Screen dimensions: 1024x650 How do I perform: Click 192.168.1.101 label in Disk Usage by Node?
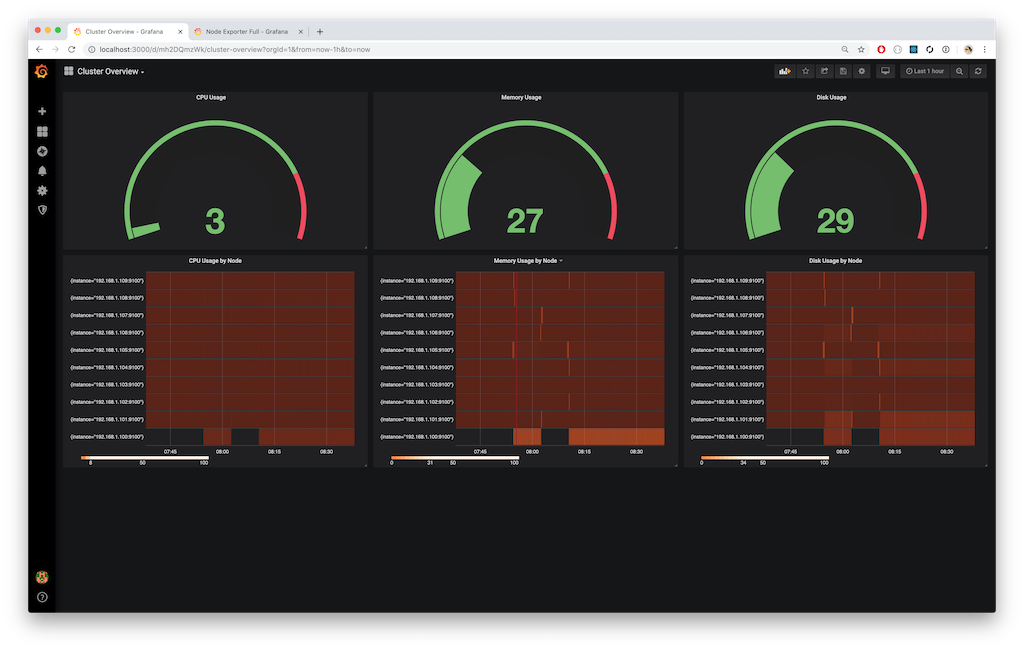point(727,419)
